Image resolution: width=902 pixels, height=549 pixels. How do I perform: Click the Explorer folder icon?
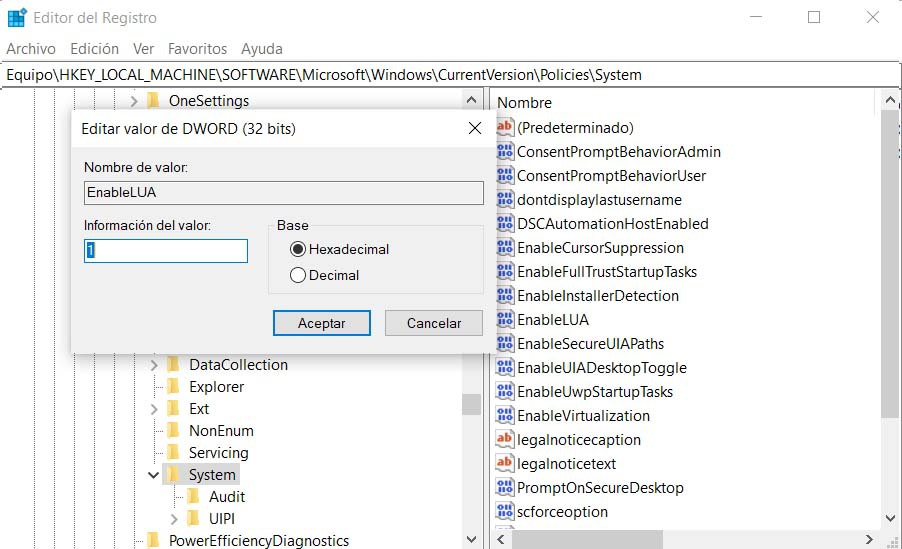tap(173, 387)
